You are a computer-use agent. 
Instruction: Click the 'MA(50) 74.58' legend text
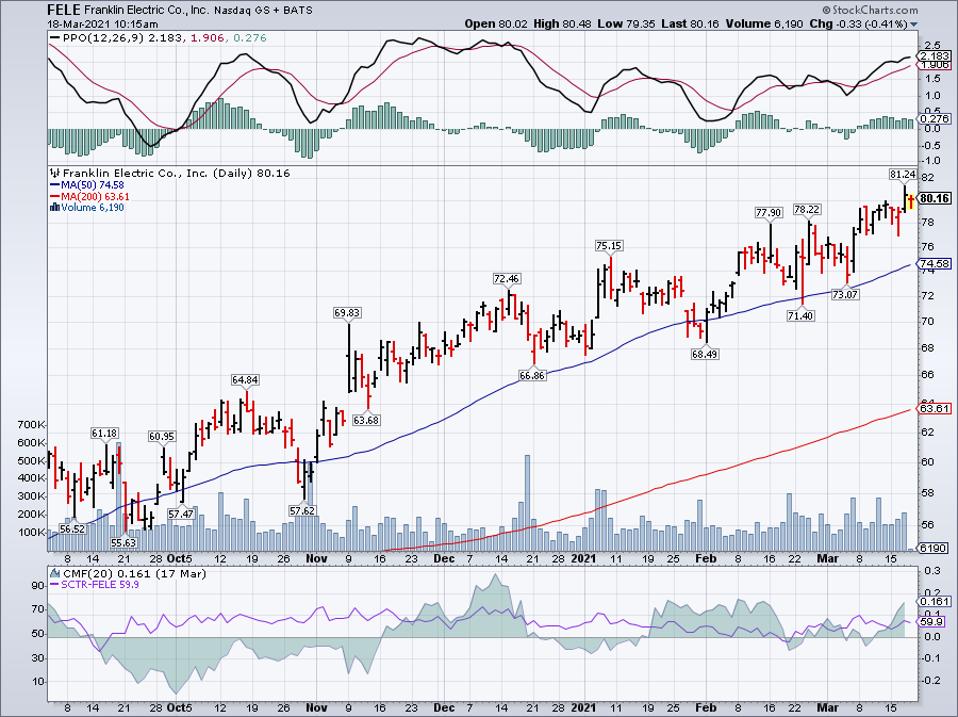[92, 185]
